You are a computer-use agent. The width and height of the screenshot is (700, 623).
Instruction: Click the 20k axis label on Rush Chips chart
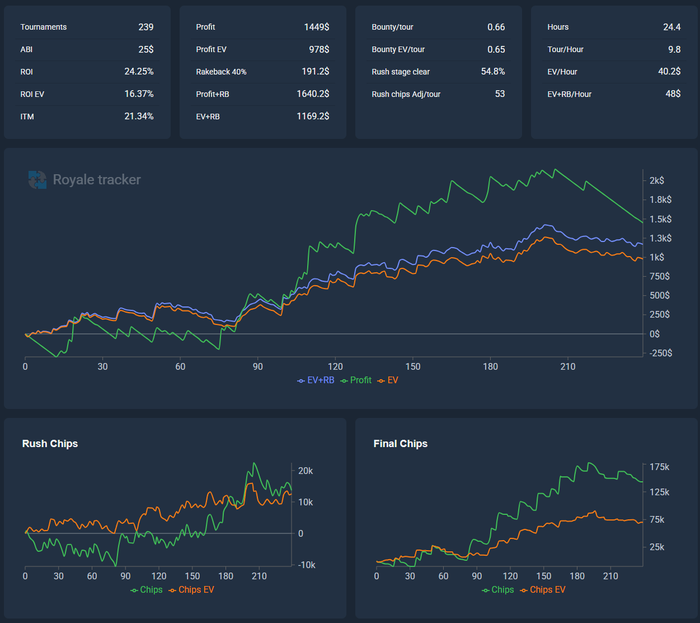click(x=306, y=471)
